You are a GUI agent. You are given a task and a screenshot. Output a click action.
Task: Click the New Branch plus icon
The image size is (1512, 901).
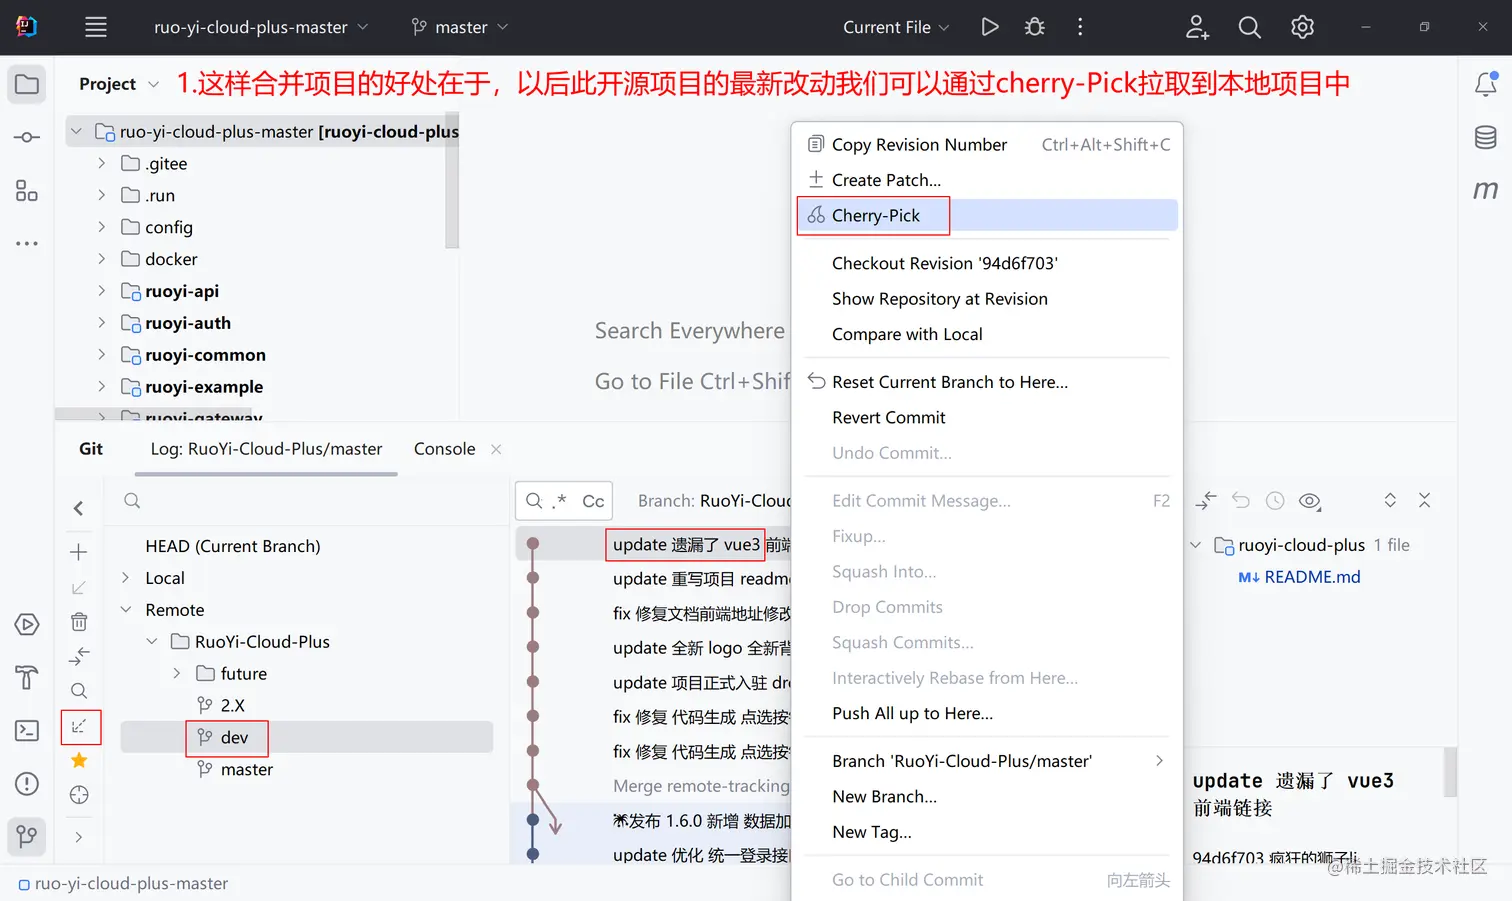pyautogui.click(x=79, y=552)
